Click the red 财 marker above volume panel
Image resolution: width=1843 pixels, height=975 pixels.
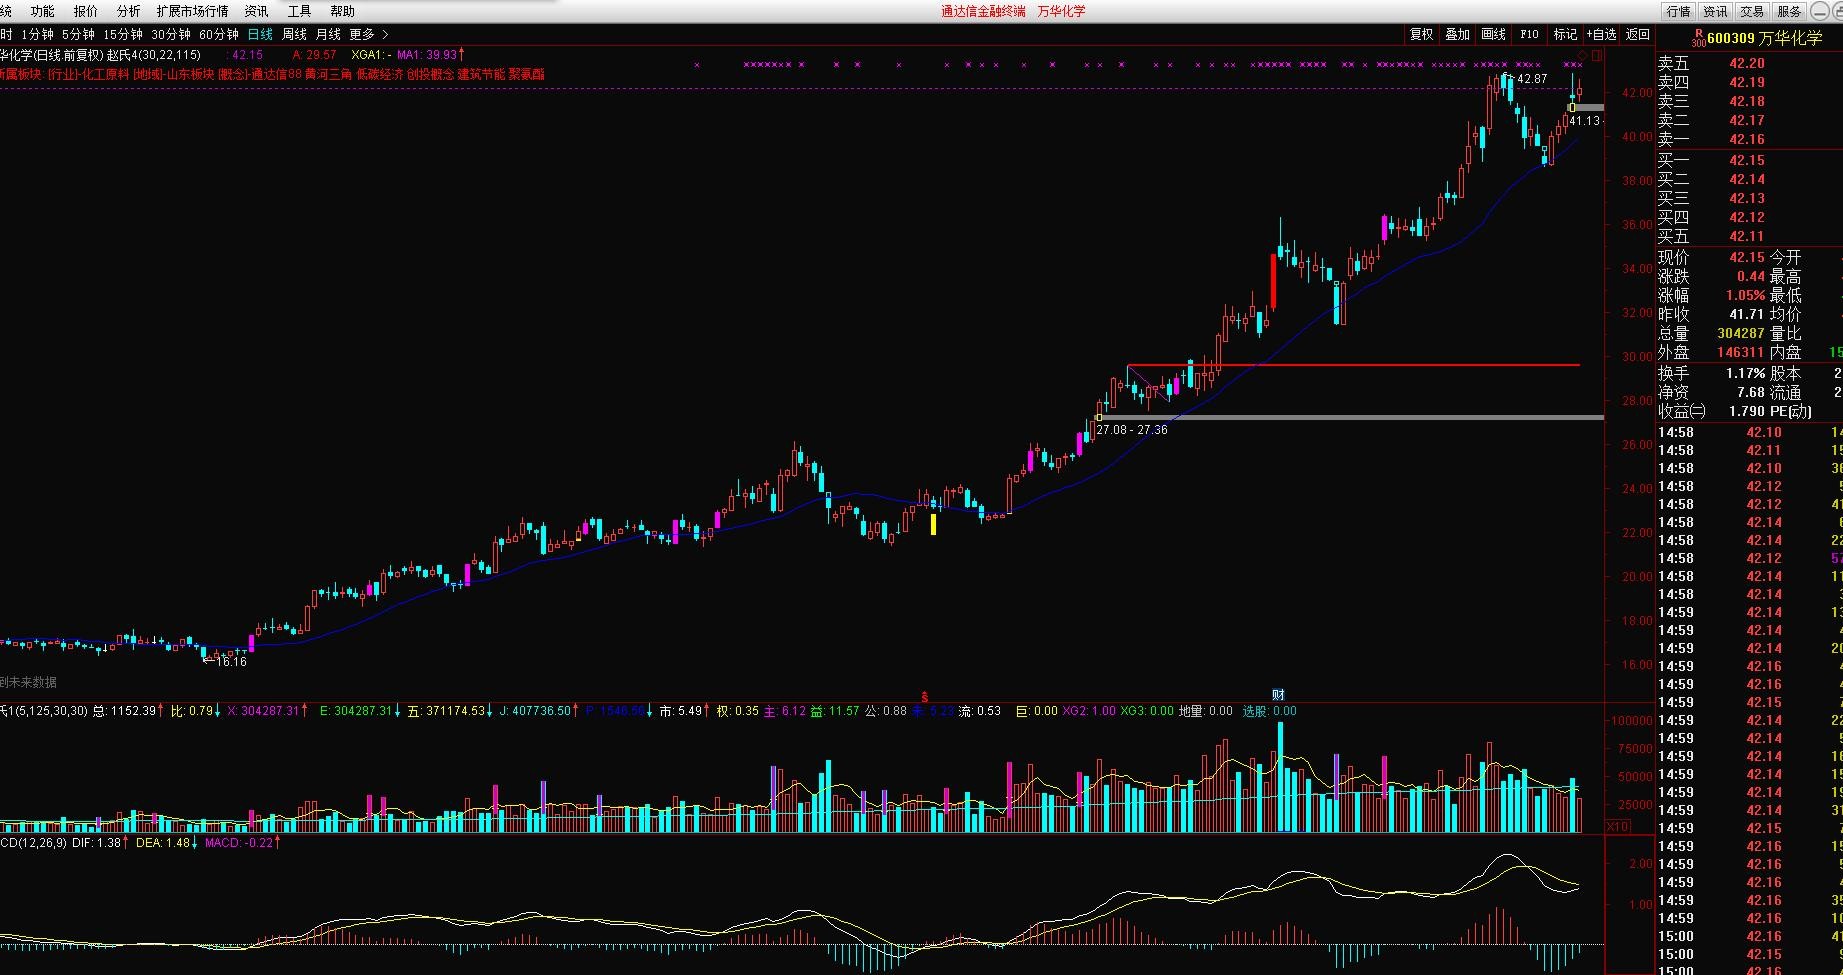click(x=1278, y=694)
